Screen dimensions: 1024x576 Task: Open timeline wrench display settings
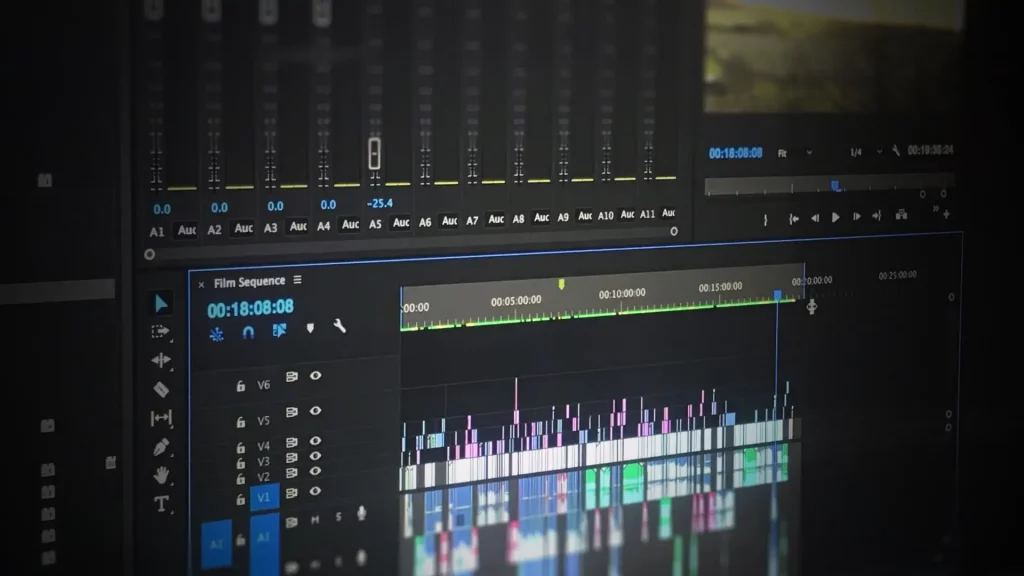click(339, 326)
